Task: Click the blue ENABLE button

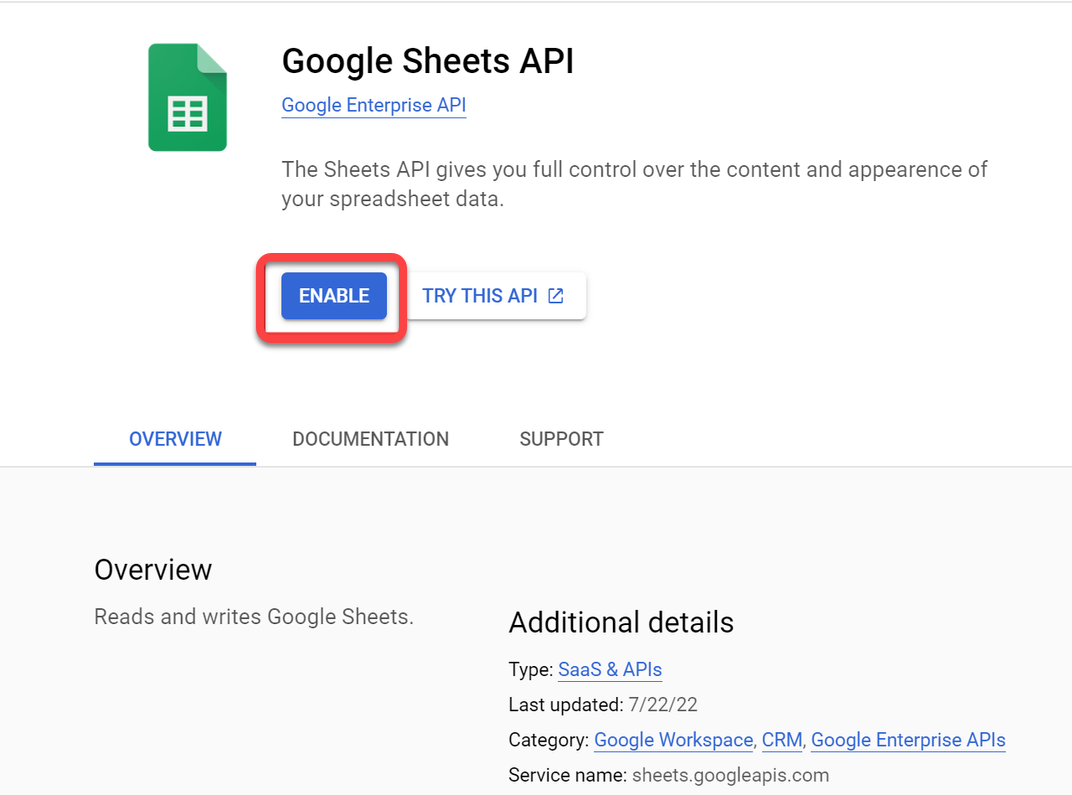Action: coord(334,295)
